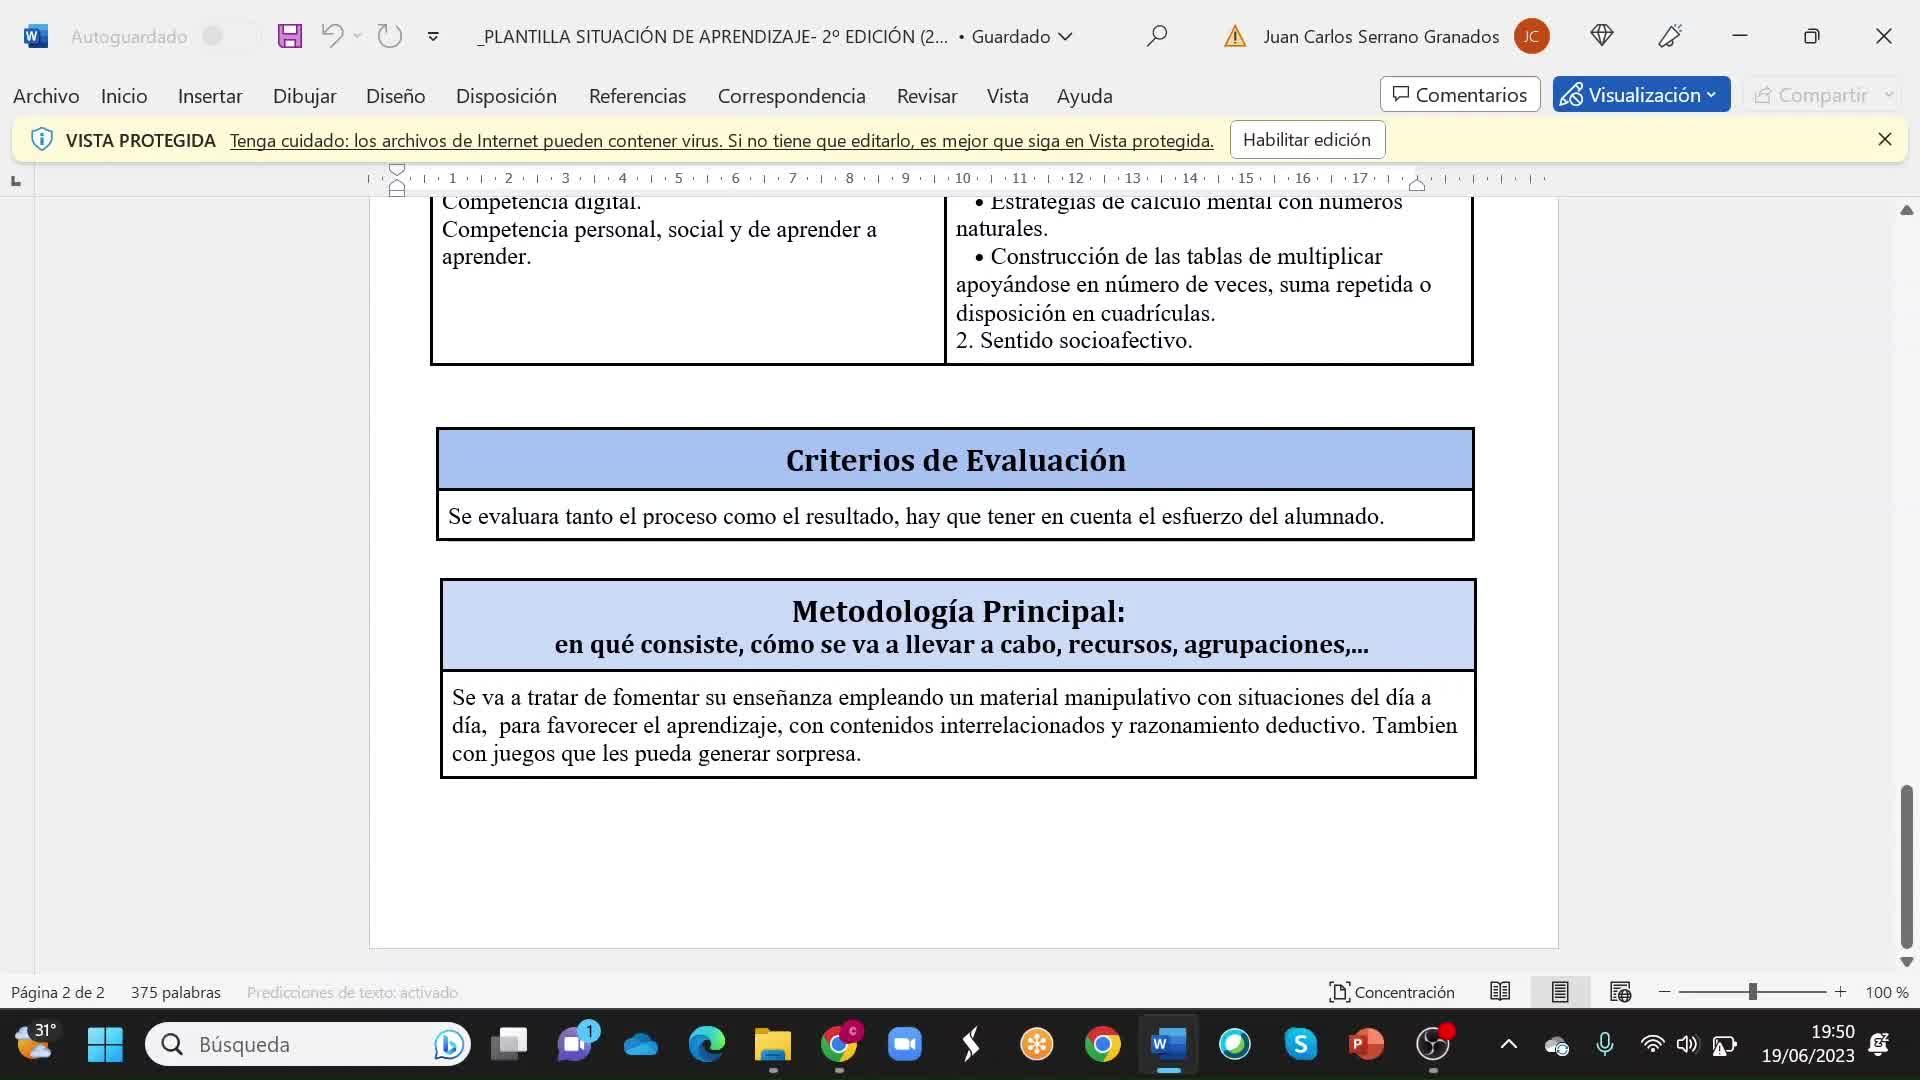Dismiss the Vista protegida warning bar

[x=1885, y=140]
